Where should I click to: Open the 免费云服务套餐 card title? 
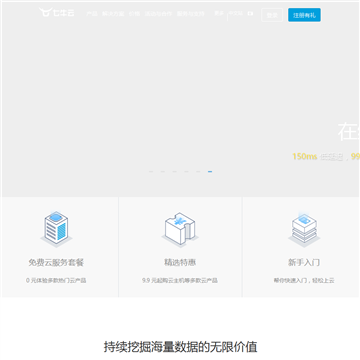click(56, 263)
